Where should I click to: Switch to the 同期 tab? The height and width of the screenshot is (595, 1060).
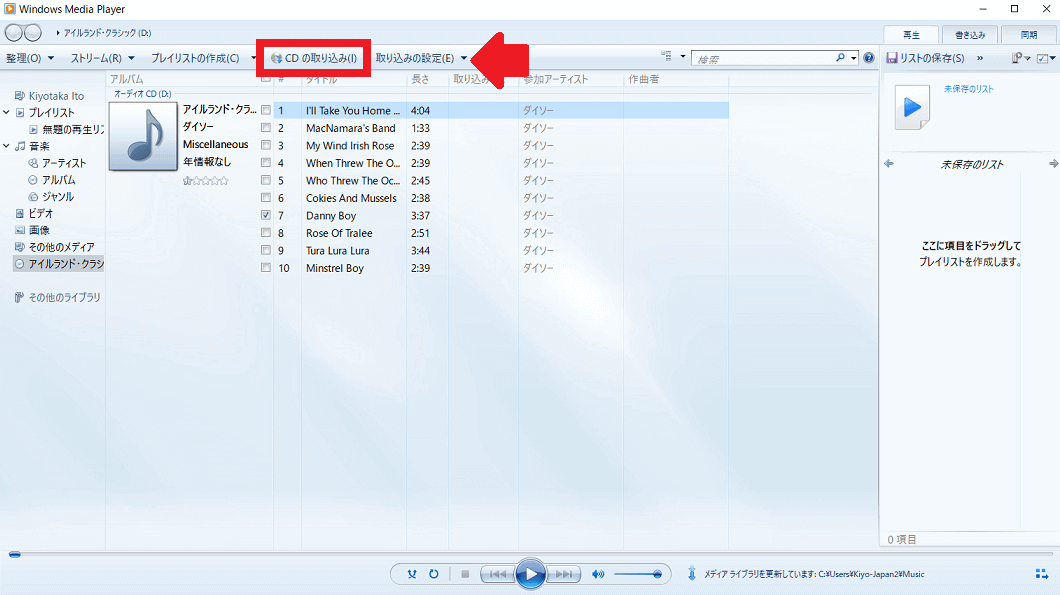coord(1029,34)
